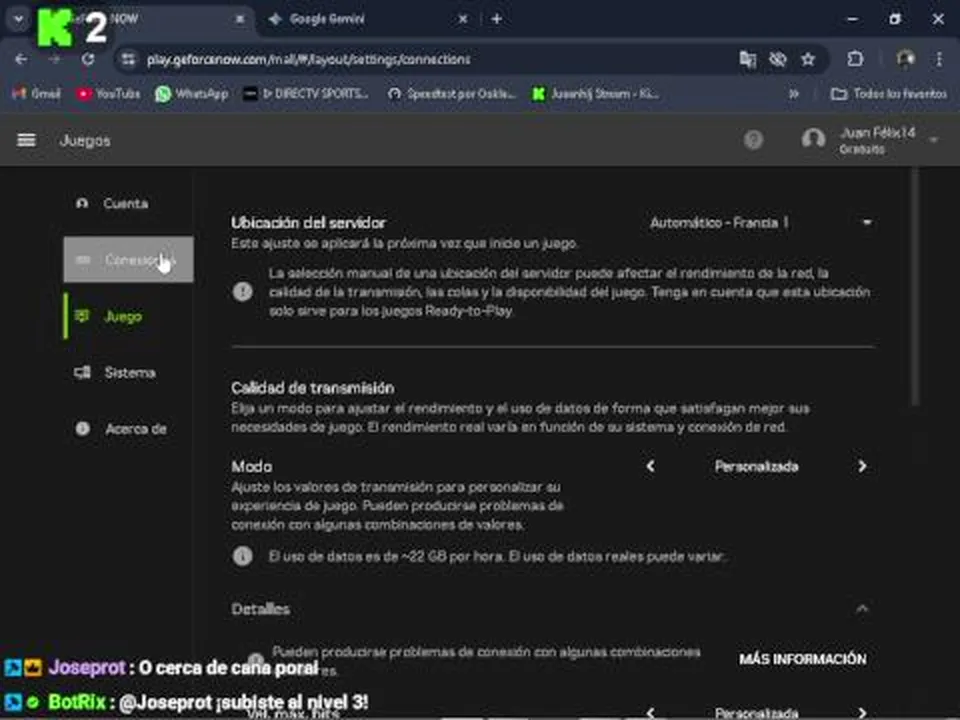Viewport: 960px width, 720px height.
Task: Click info icon beside server location warning
Action: pos(242,291)
